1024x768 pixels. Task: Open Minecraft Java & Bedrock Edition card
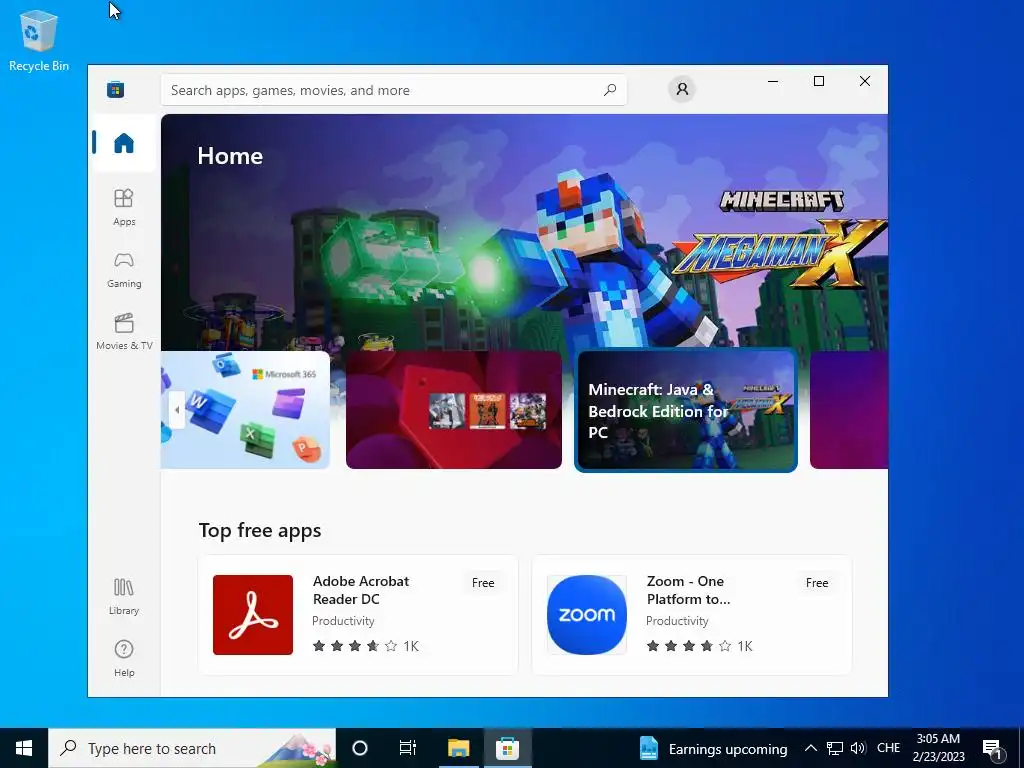[686, 410]
